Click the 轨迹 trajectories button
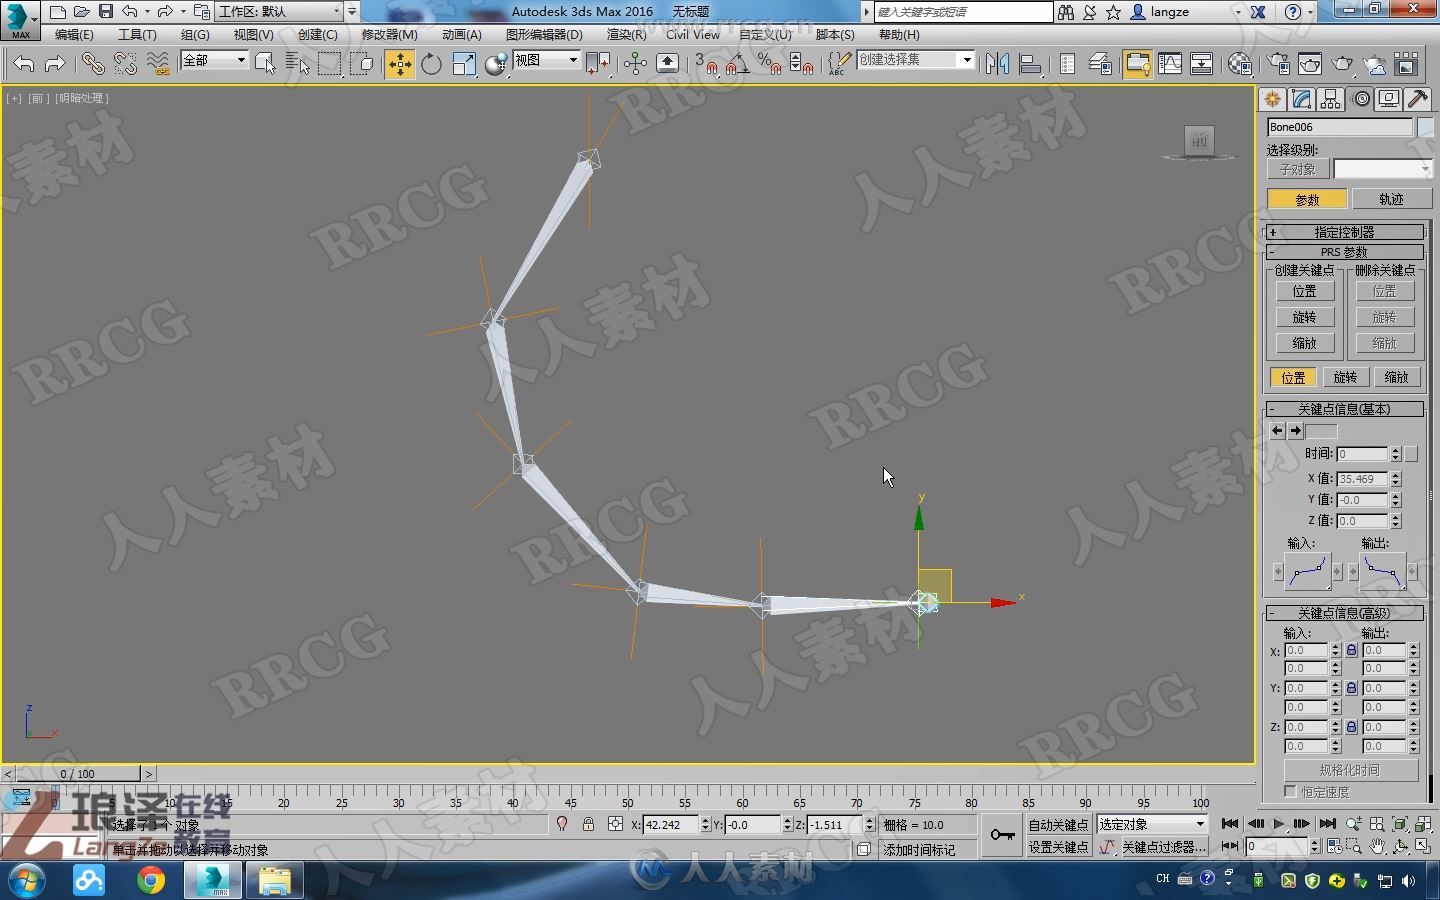1440x900 pixels. (x=1391, y=199)
